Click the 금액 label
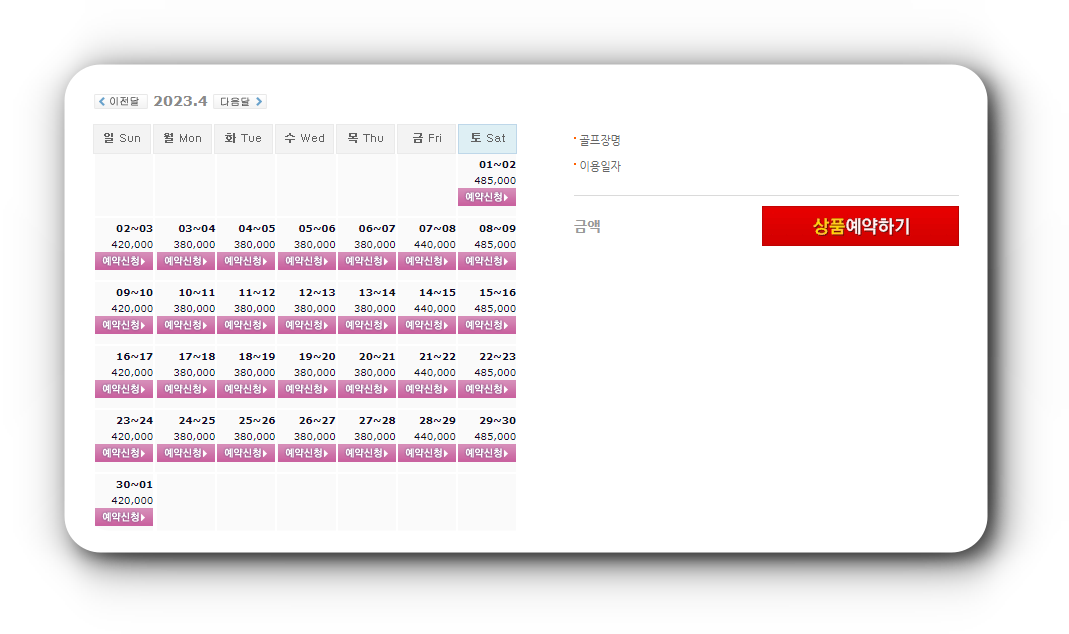This screenshot has height=634, width=1069. [587, 226]
